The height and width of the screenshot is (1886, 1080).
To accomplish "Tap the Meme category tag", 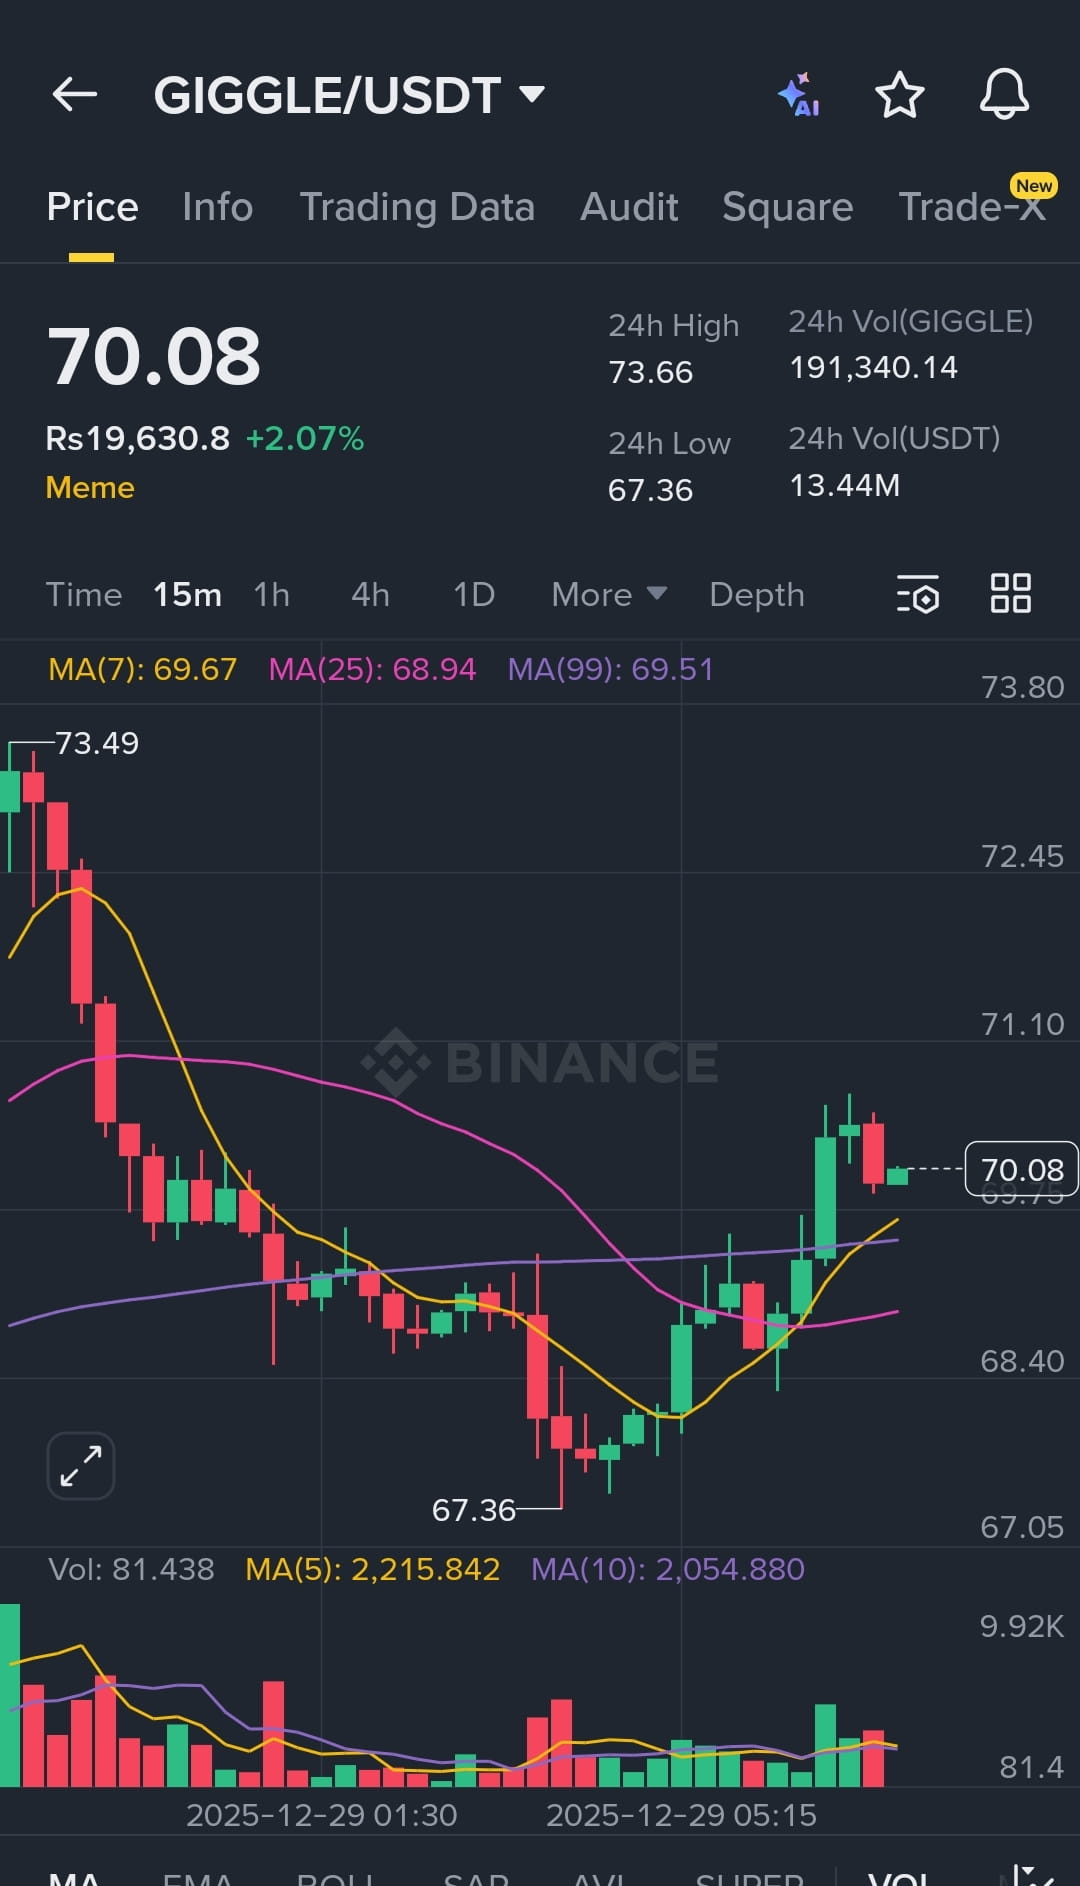I will [x=90, y=488].
